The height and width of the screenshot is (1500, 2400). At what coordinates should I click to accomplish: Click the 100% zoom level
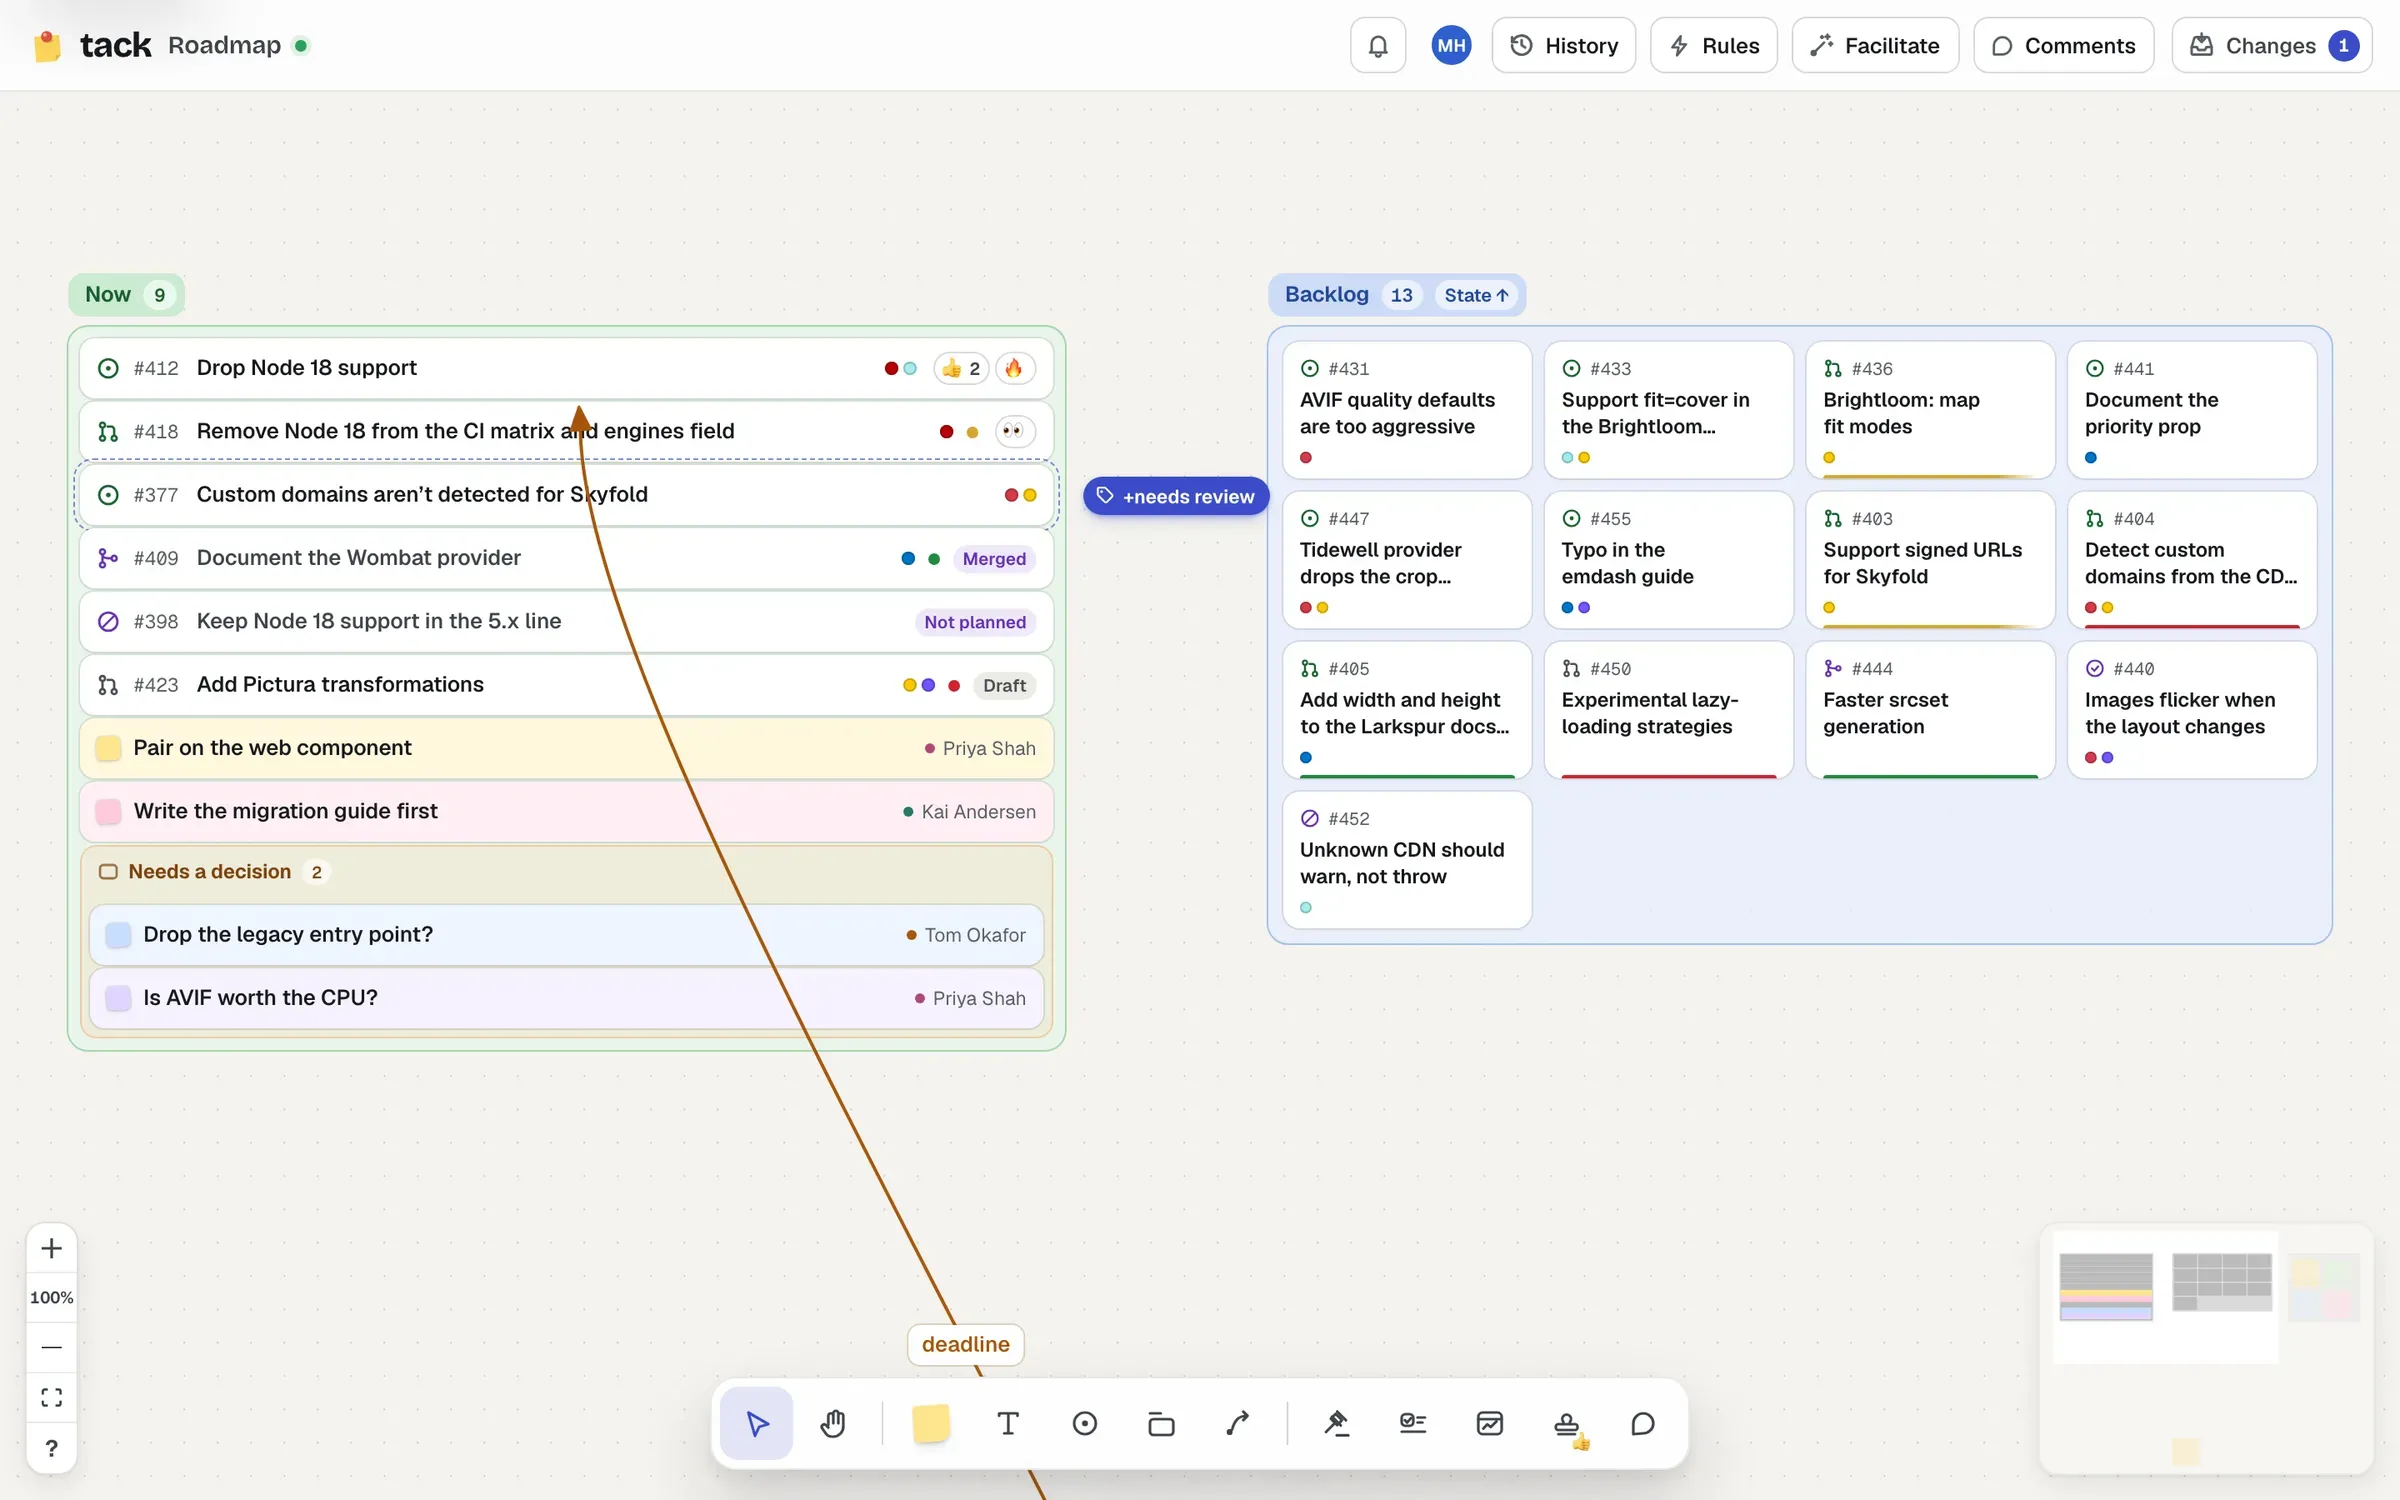52,1297
